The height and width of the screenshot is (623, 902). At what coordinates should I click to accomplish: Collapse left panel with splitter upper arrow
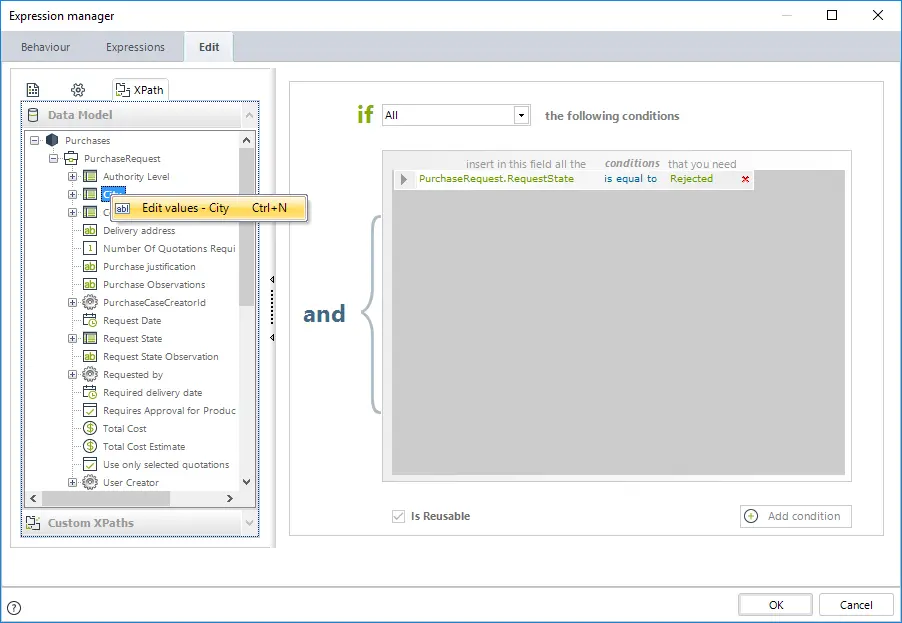[272, 280]
